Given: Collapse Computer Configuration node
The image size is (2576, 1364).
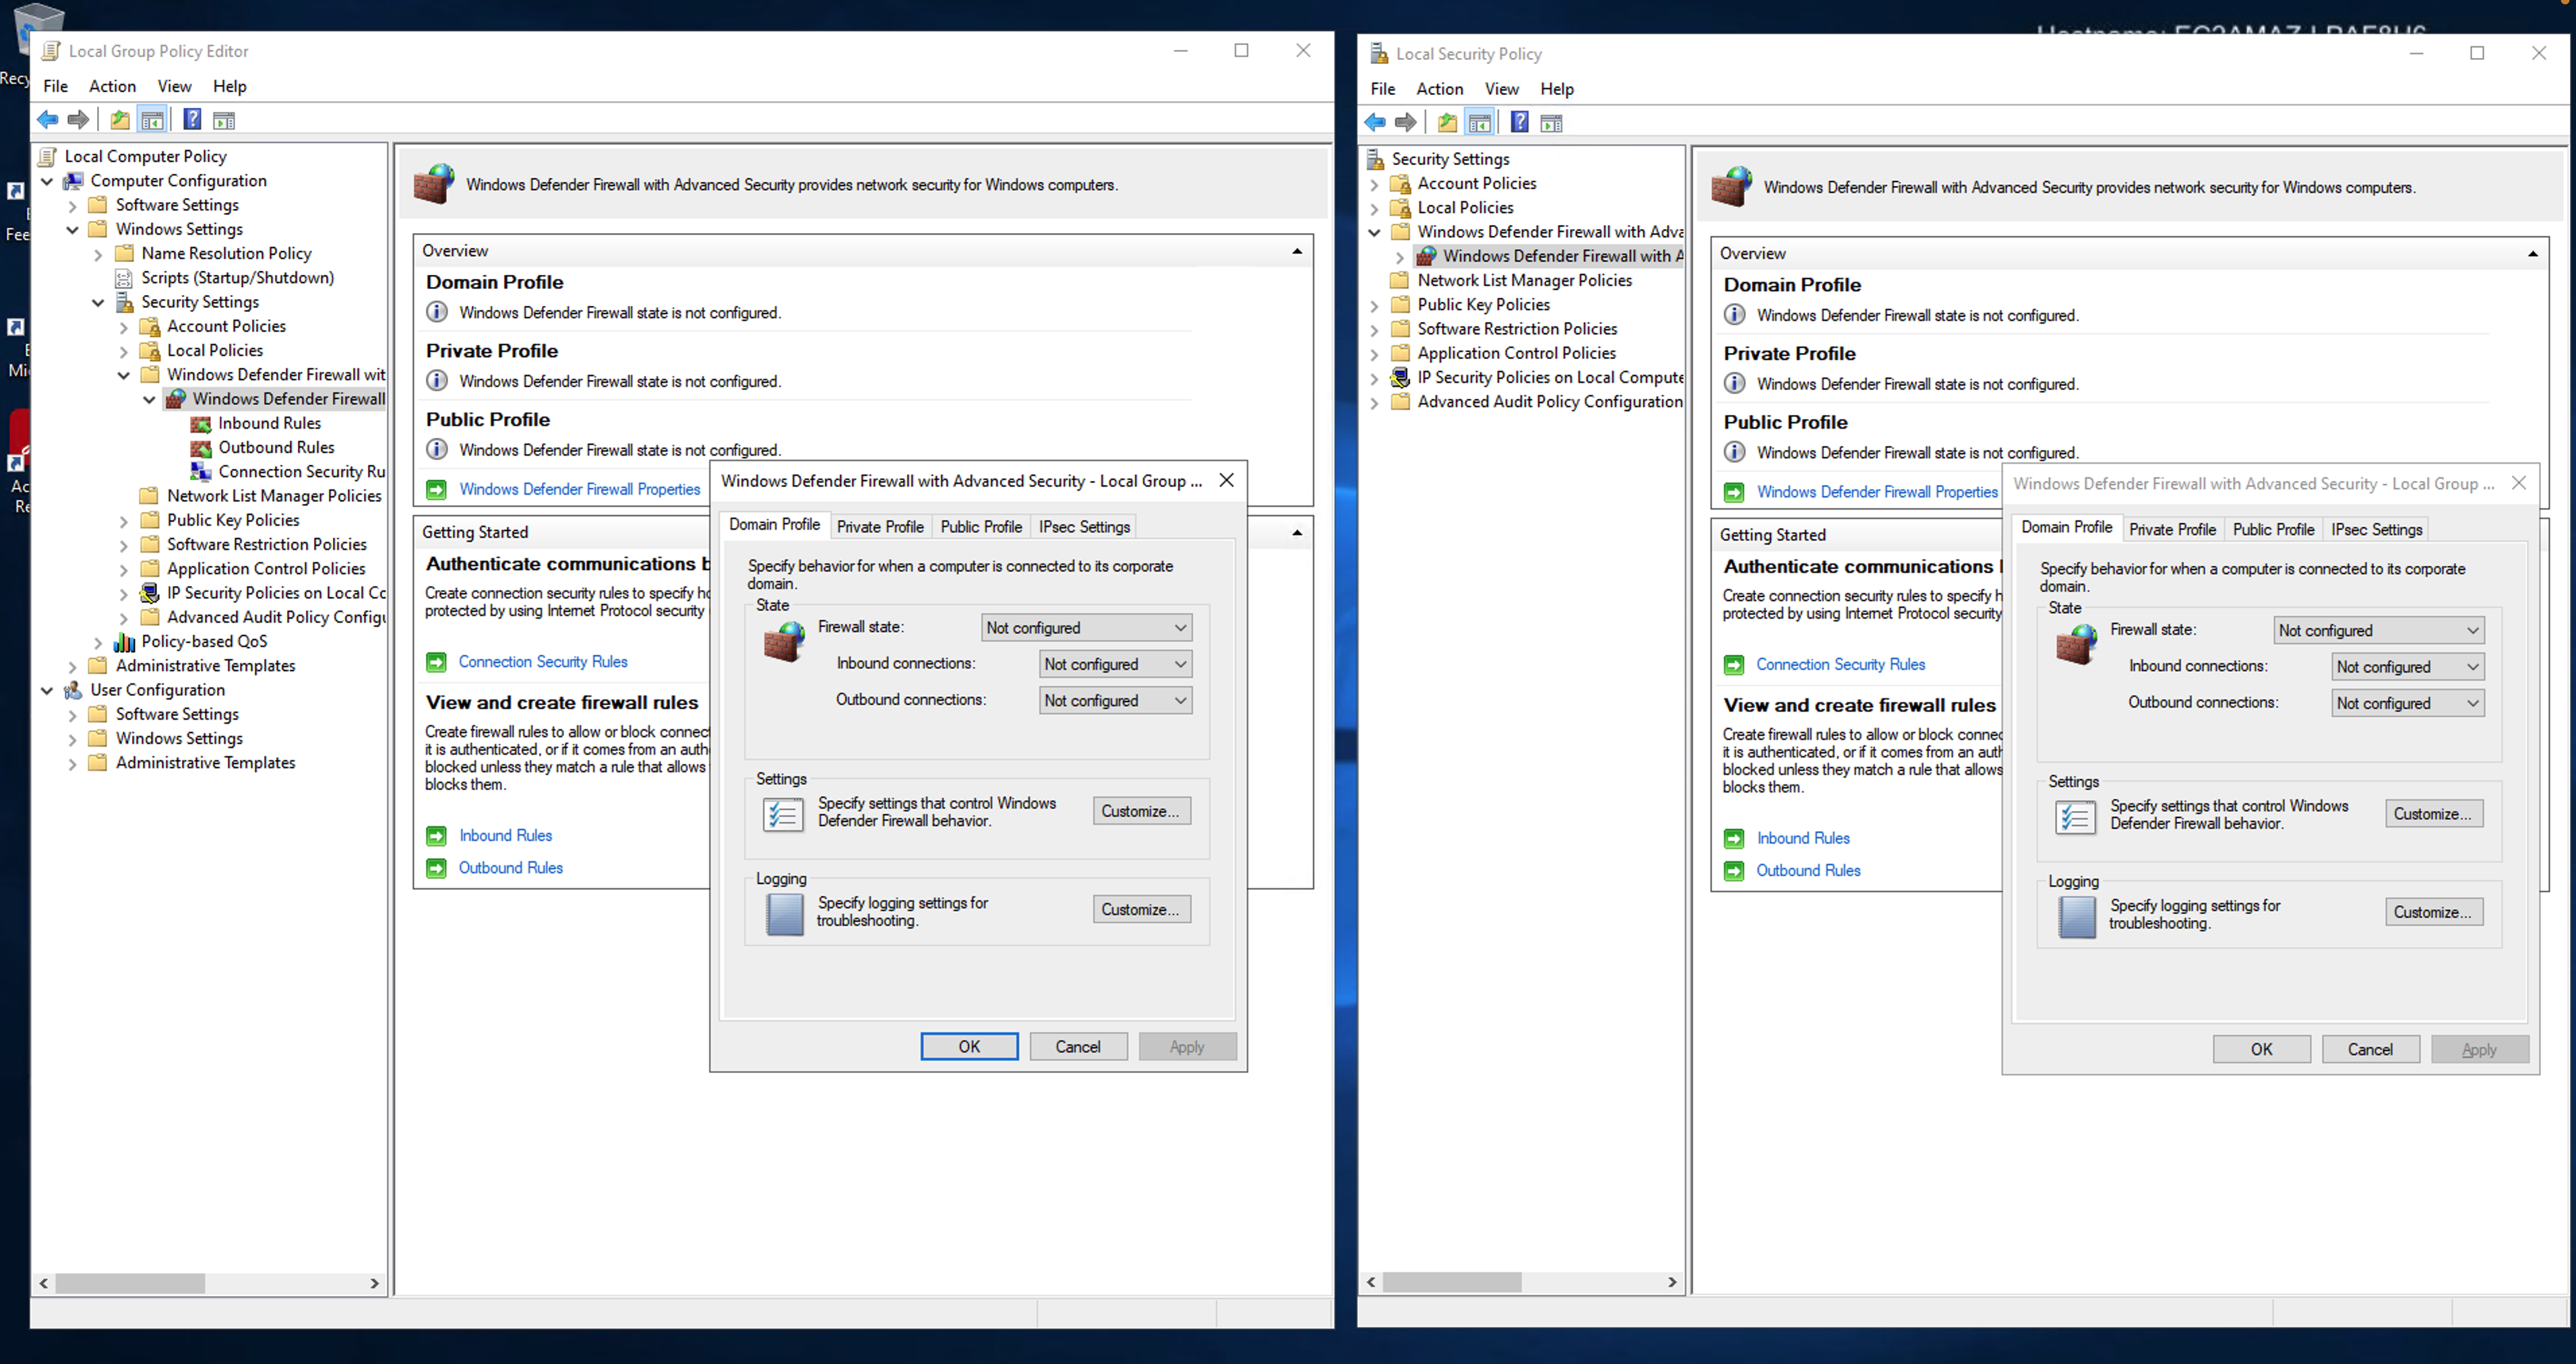Looking at the screenshot, I should point(47,181).
